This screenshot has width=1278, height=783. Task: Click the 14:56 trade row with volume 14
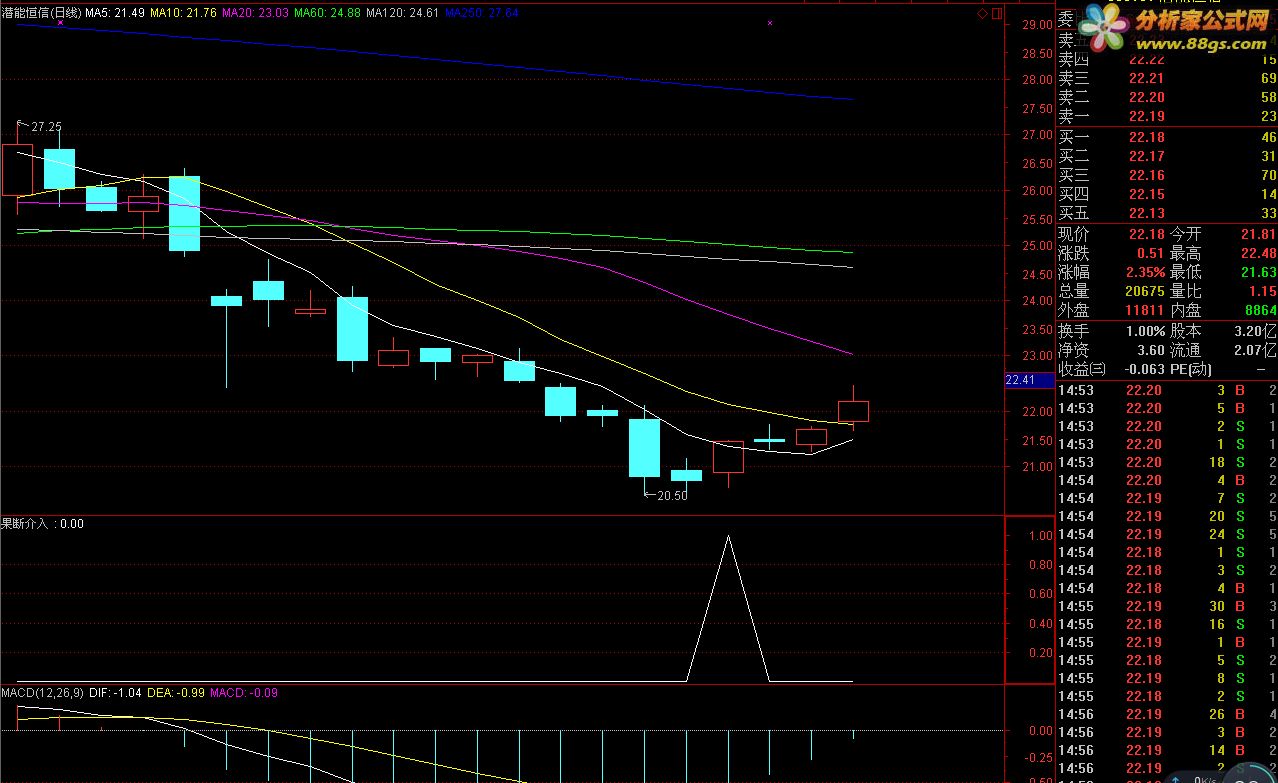1167,750
